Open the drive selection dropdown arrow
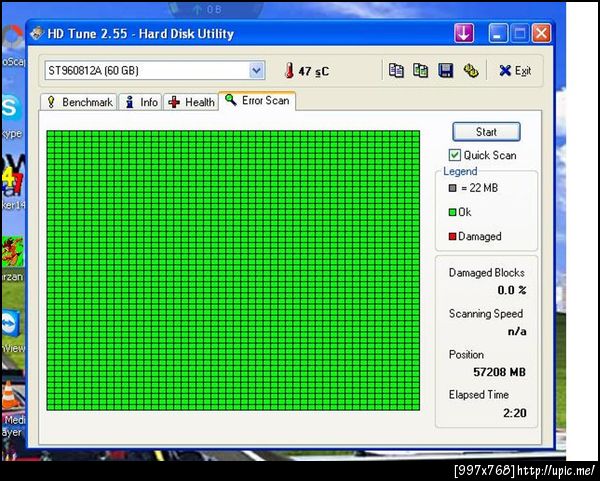Screen dimensions: 600x481 [x=257, y=70]
